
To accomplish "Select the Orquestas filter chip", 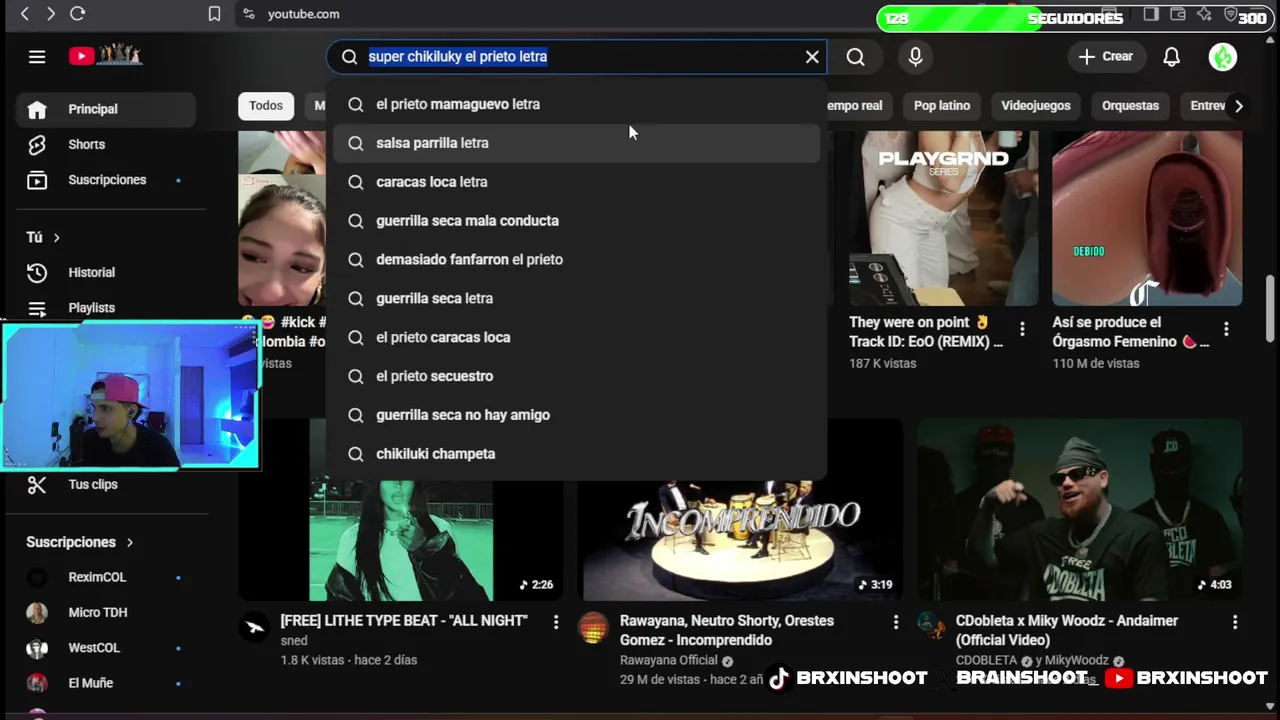I will click(1130, 106).
